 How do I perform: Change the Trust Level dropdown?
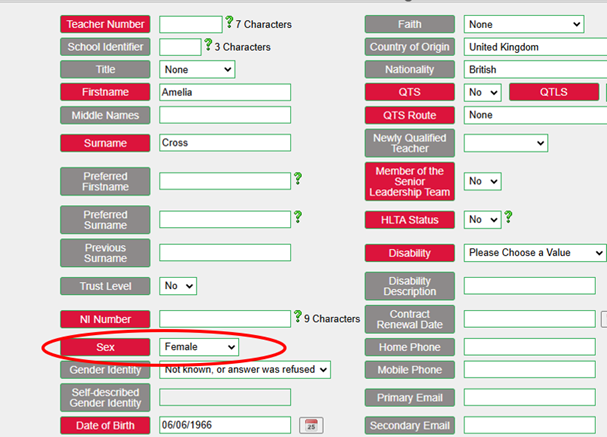[178, 286]
